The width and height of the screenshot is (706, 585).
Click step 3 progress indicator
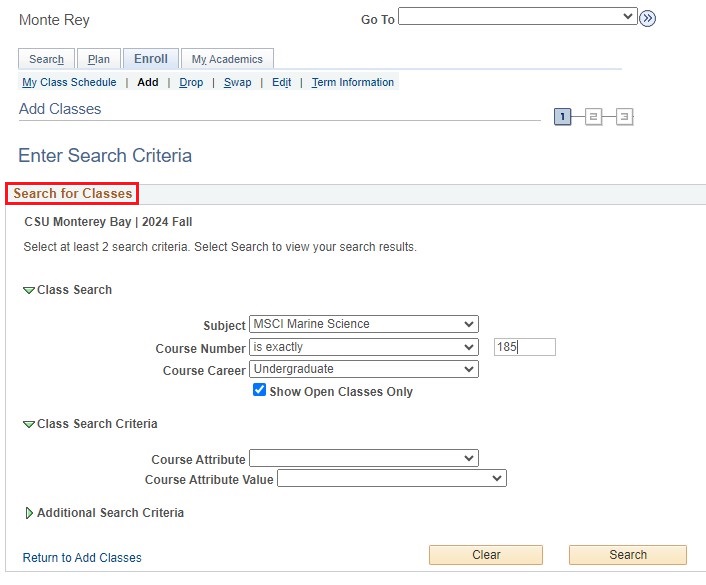pyautogui.click(x=624, y=117)
